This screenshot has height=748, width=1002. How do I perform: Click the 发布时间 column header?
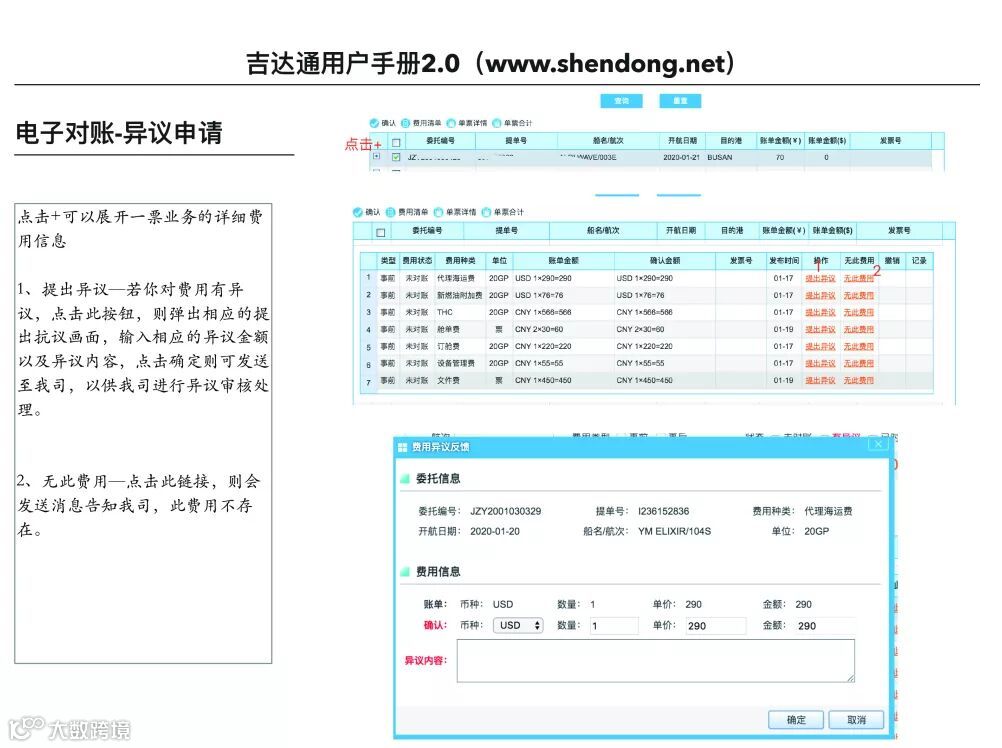point(783,261)
